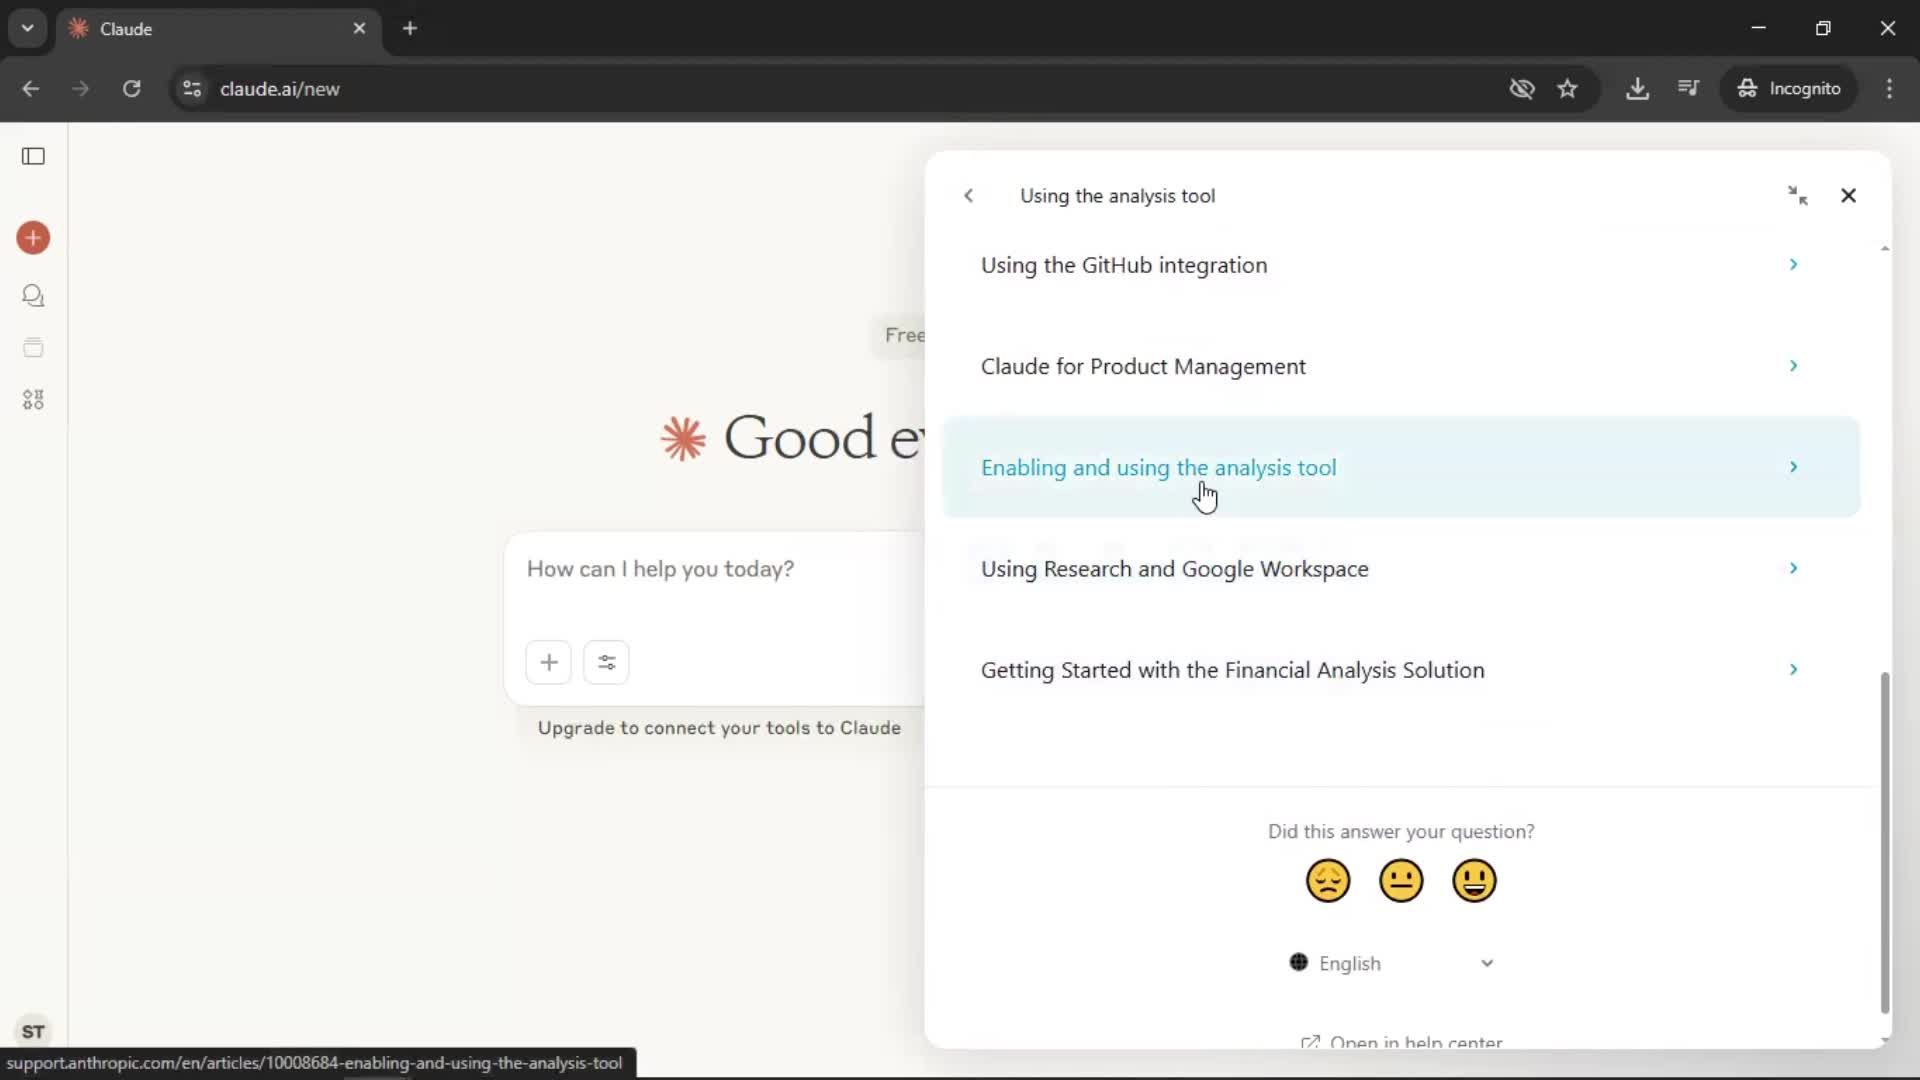Open the tab search dropdown arrow
The width and height of the screenshot is (1920, 1080).
[x=28, y=28]
